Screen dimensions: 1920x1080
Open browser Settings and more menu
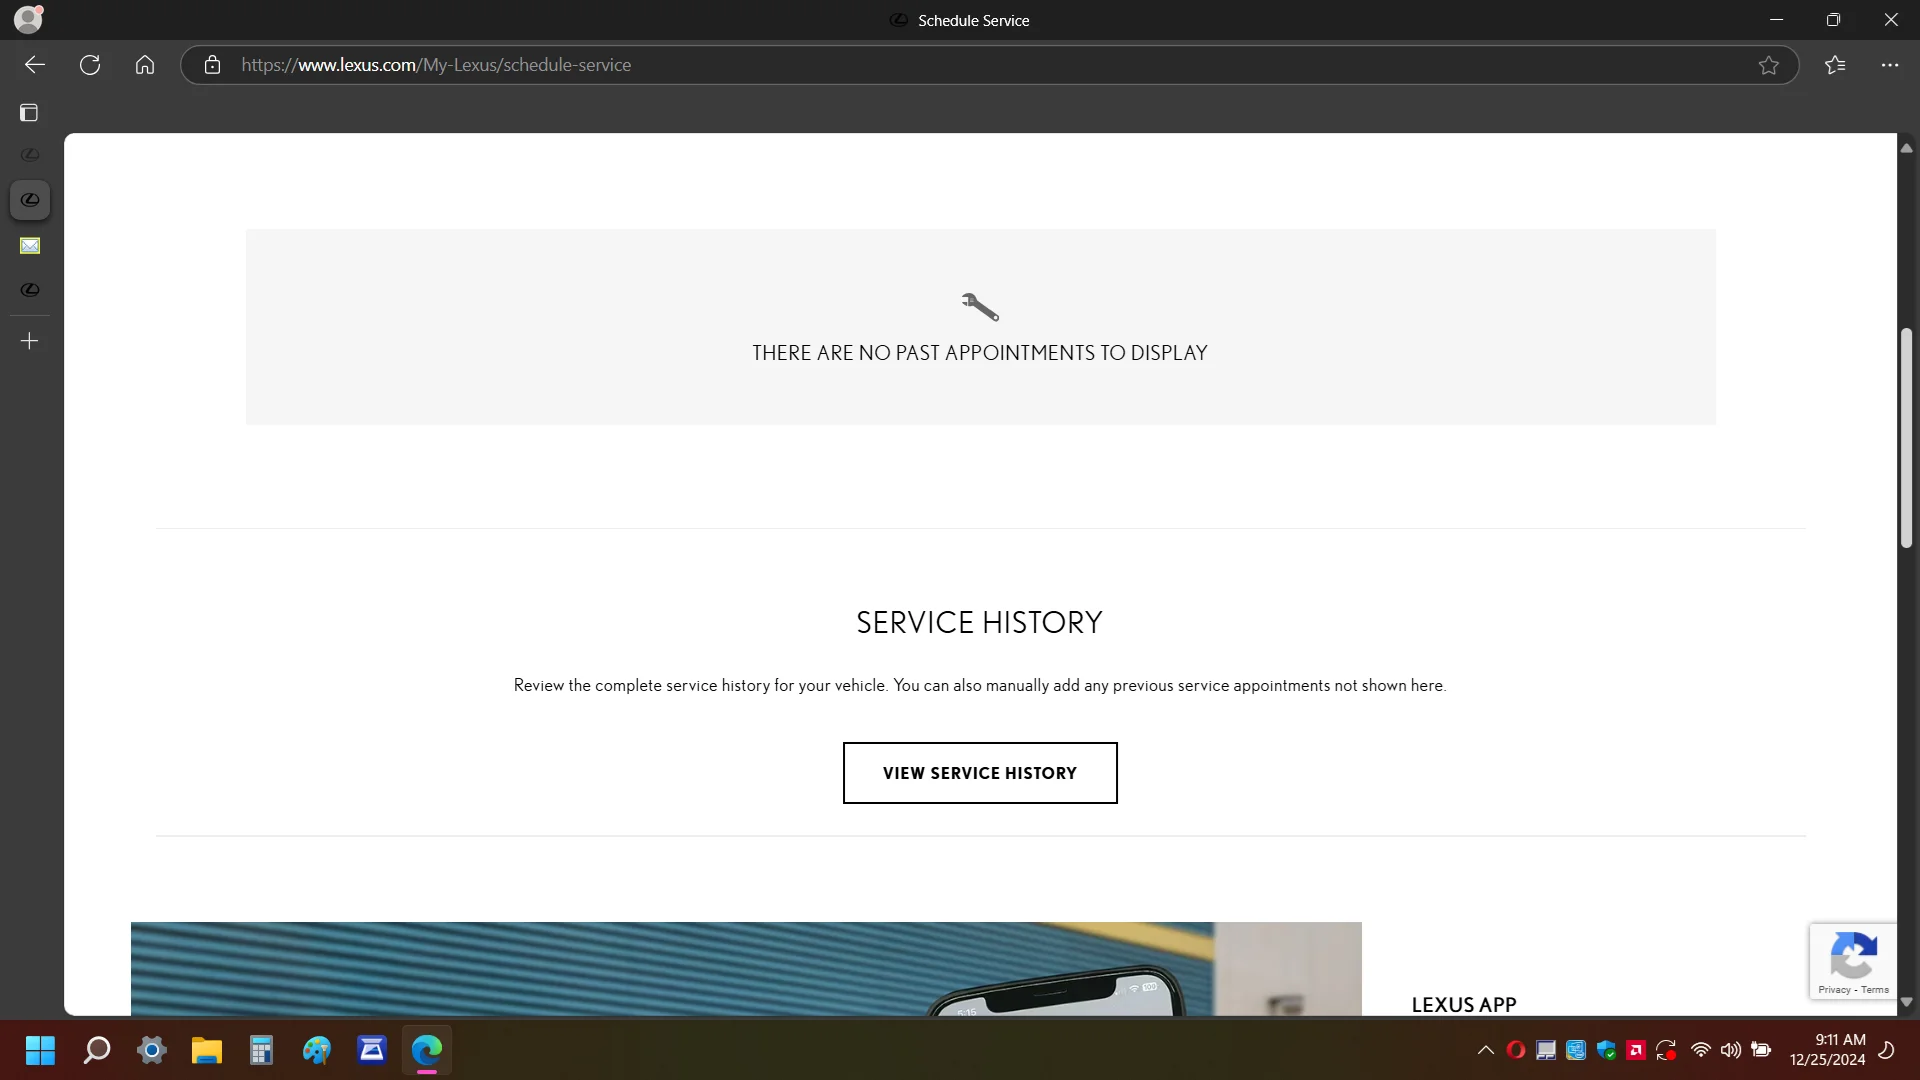coord(1889,65)
